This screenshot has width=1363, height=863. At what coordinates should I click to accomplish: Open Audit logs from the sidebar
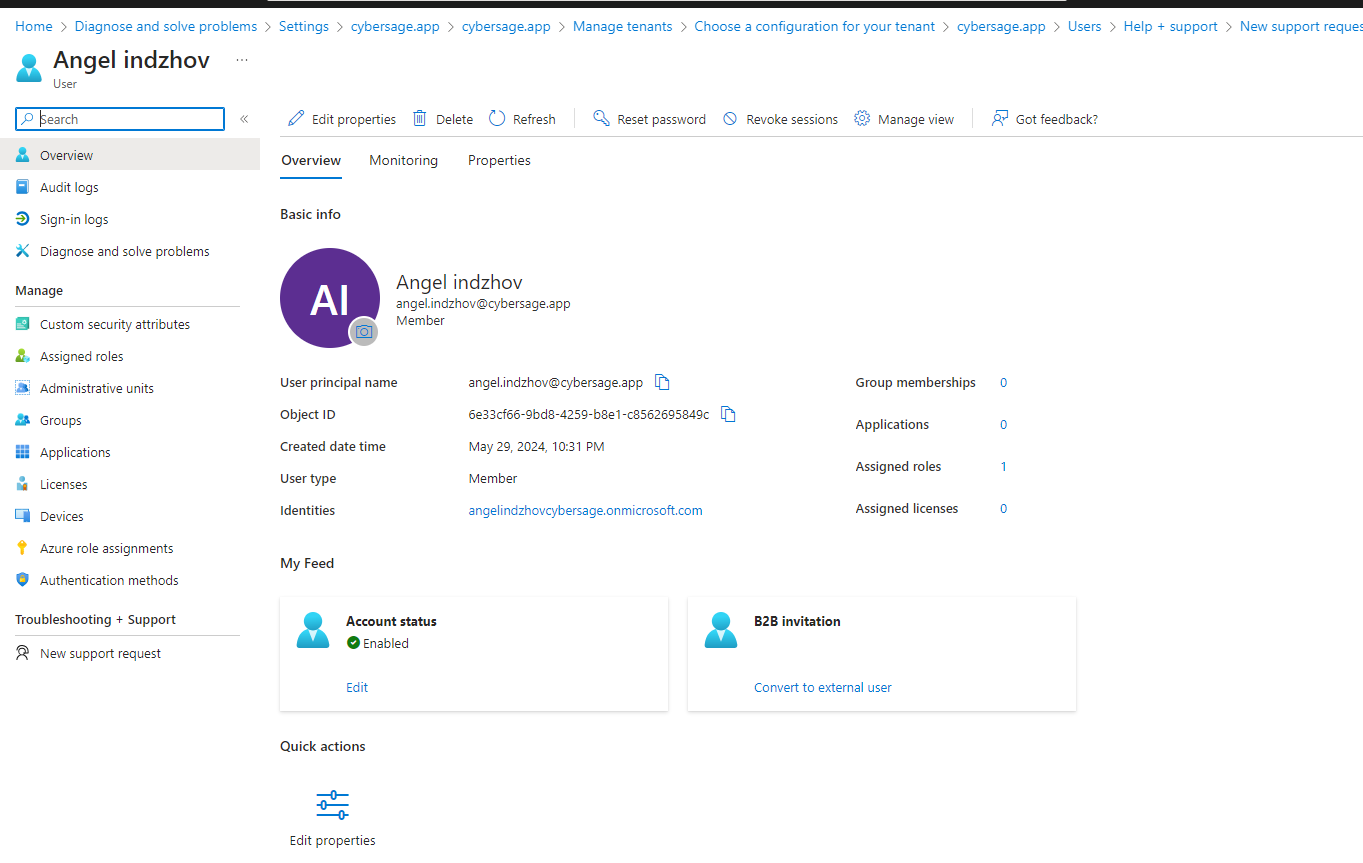69,187
